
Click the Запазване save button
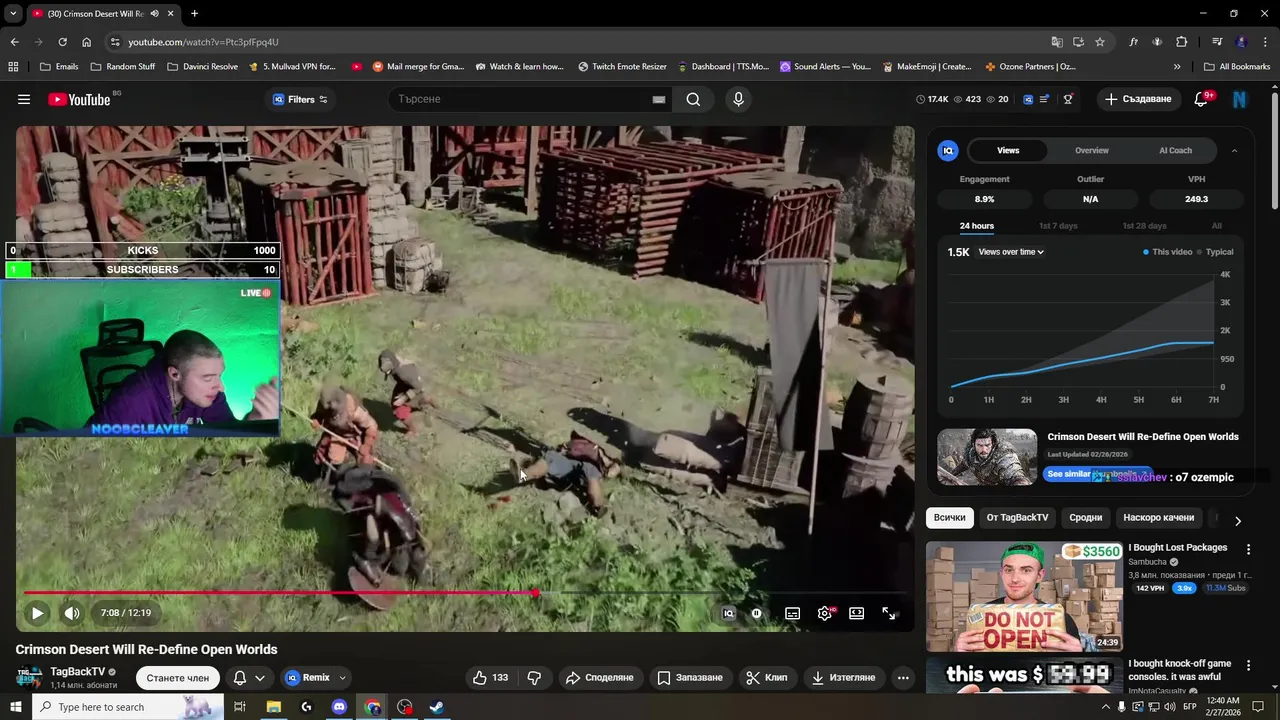click(x=690, y=678)
